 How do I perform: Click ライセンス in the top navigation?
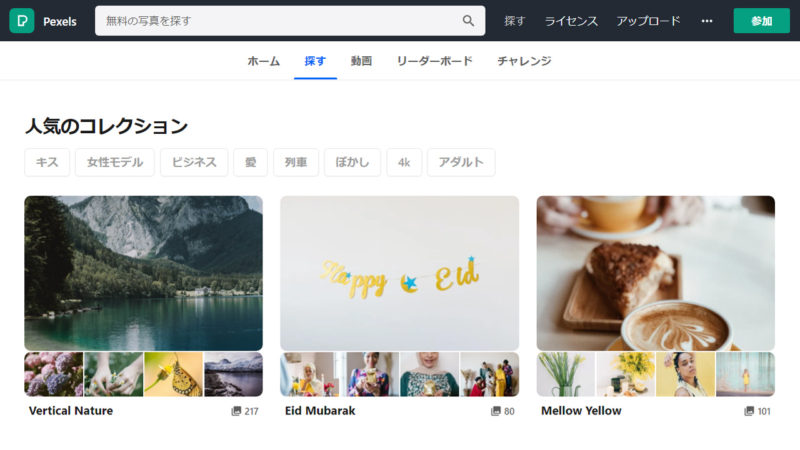[571, 20]
